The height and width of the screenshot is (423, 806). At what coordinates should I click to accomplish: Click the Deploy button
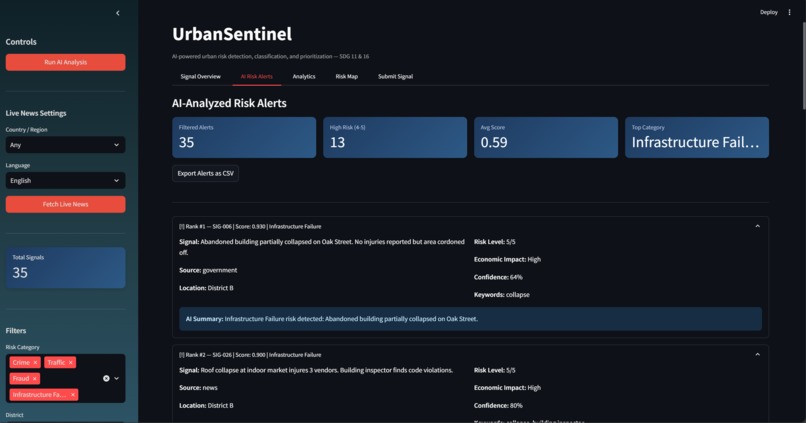pos(768,12)
